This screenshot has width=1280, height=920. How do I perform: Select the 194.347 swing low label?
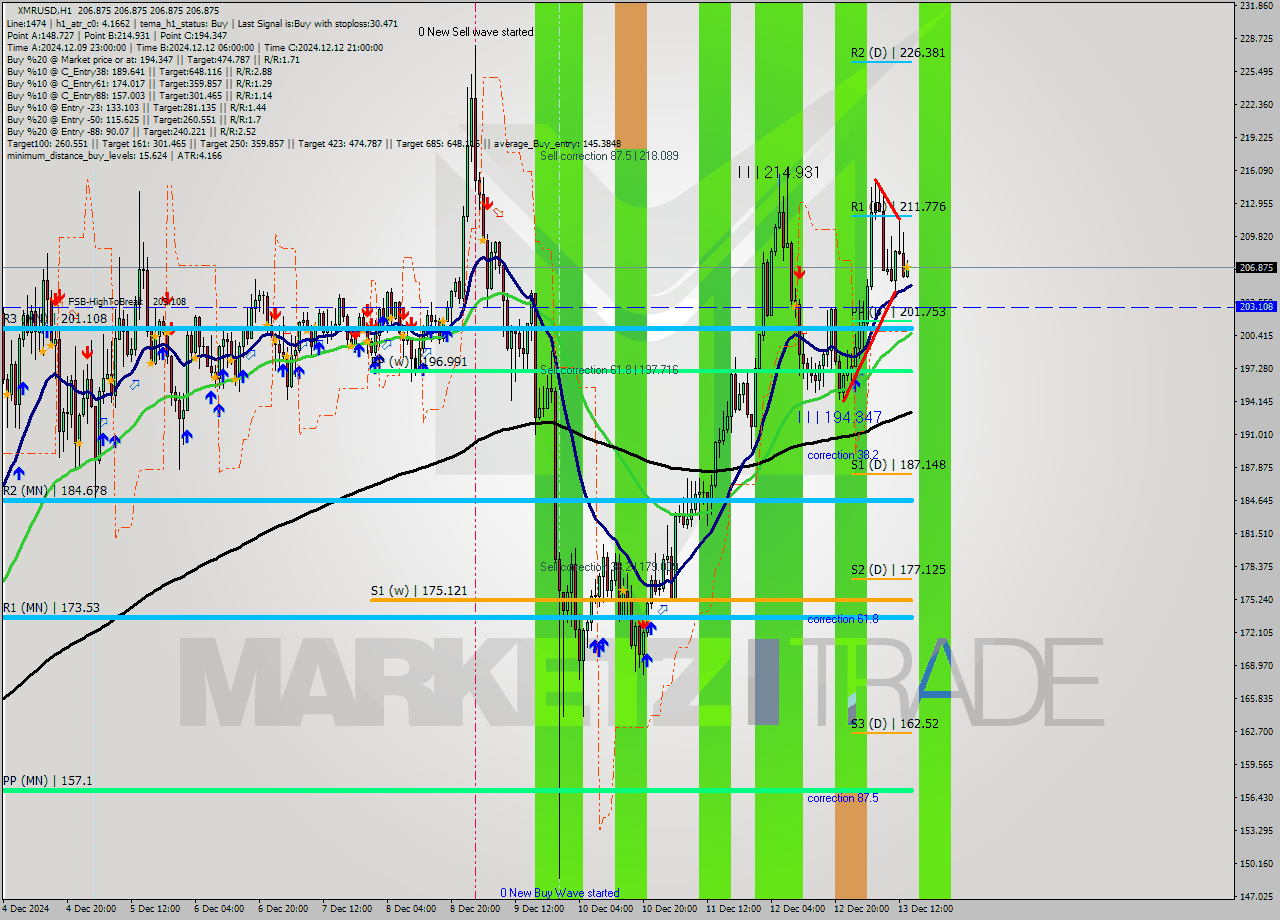point(840,417)
